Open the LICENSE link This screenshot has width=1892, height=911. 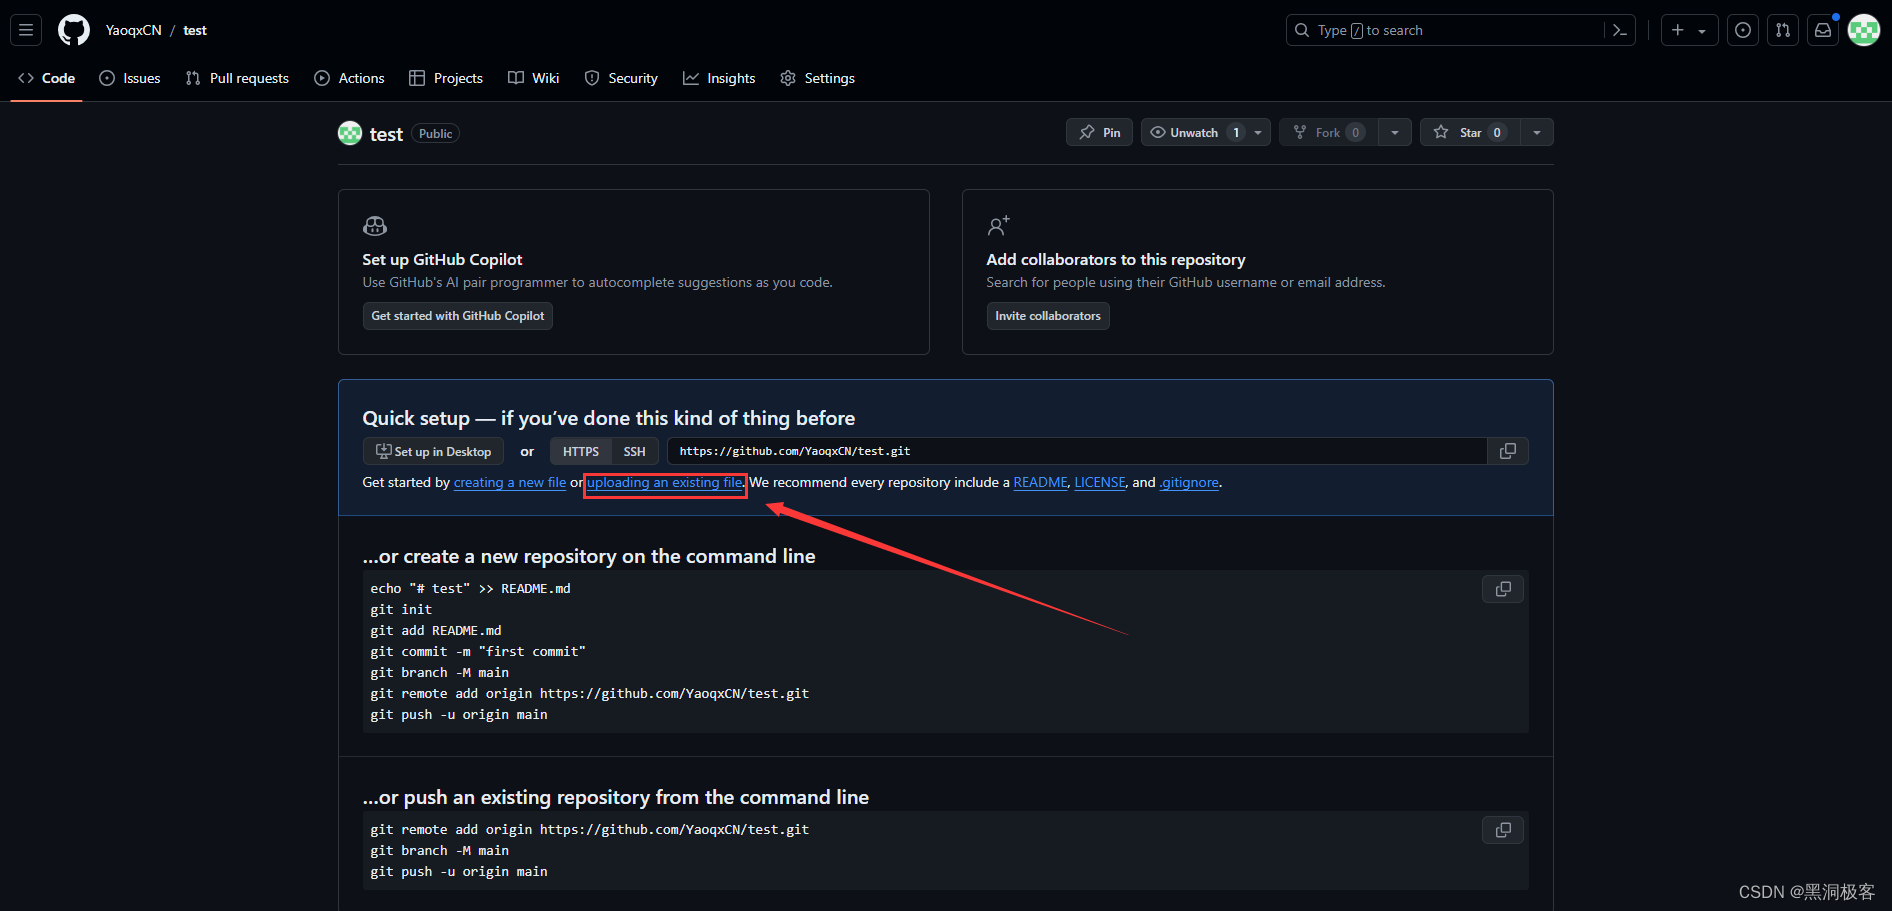pyautogui.click(x=1100, y=482)
